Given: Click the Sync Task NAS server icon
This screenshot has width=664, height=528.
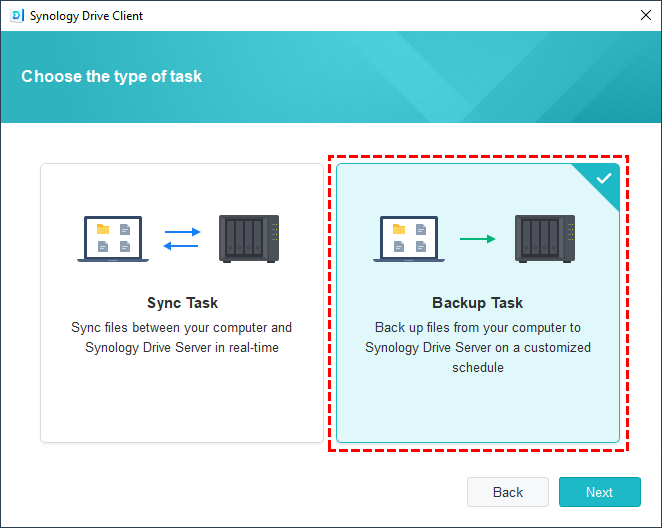Looking at the screenshot, I should pos(249,239).
